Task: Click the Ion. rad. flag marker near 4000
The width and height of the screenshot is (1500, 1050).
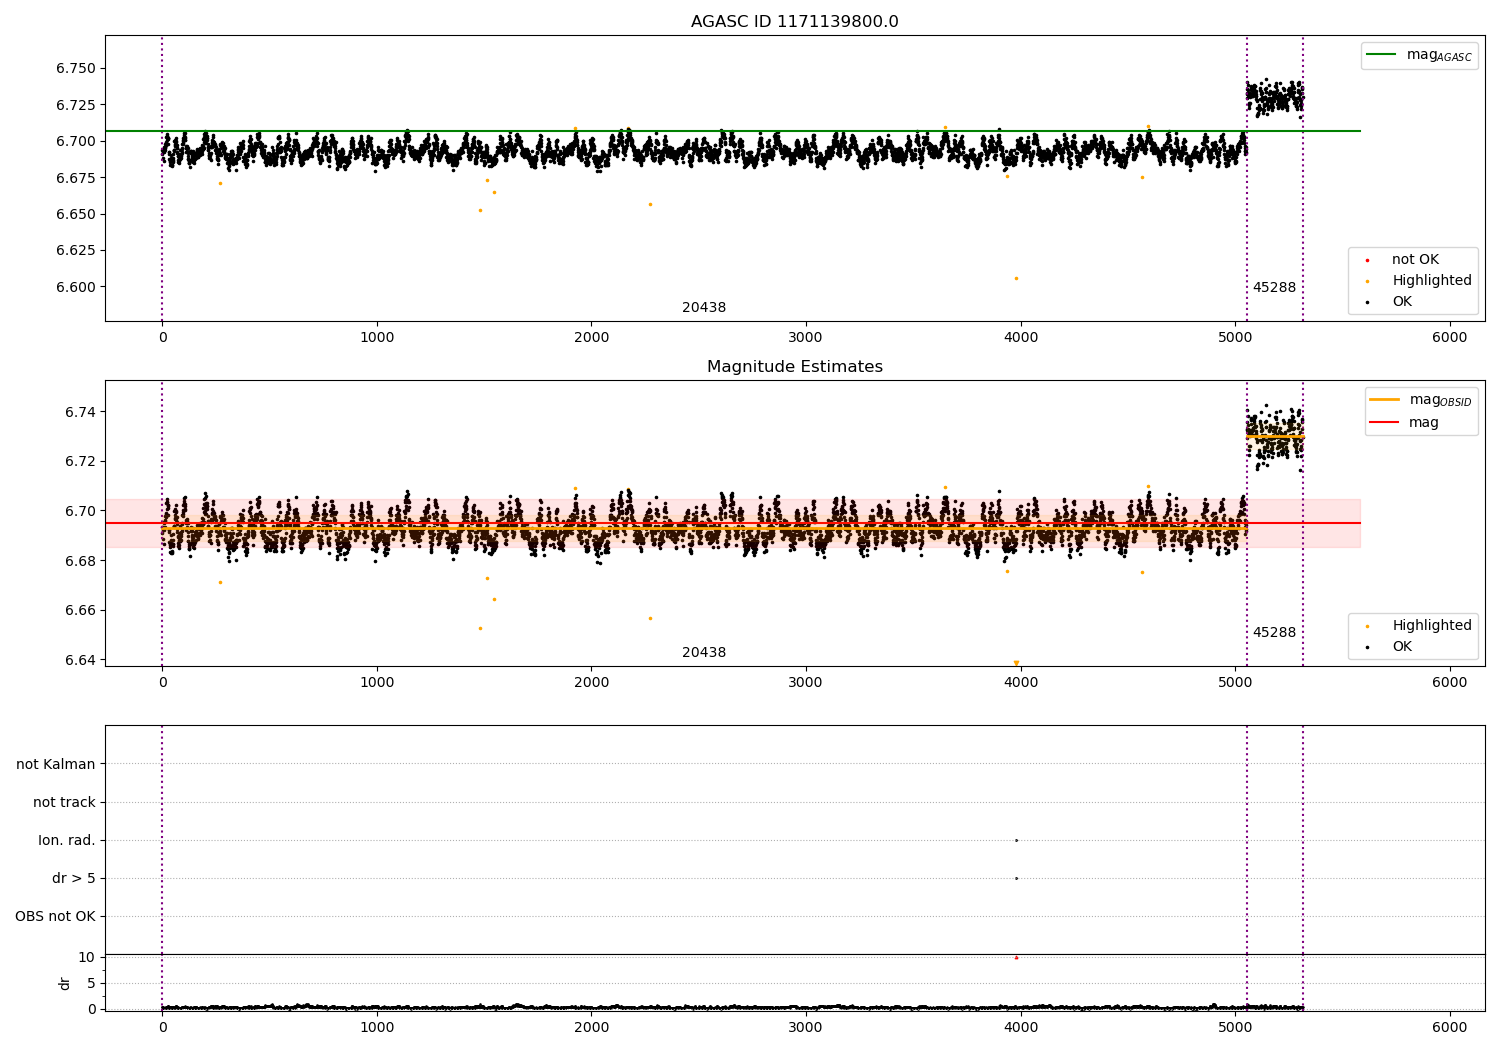Action: click(1016, 840)
